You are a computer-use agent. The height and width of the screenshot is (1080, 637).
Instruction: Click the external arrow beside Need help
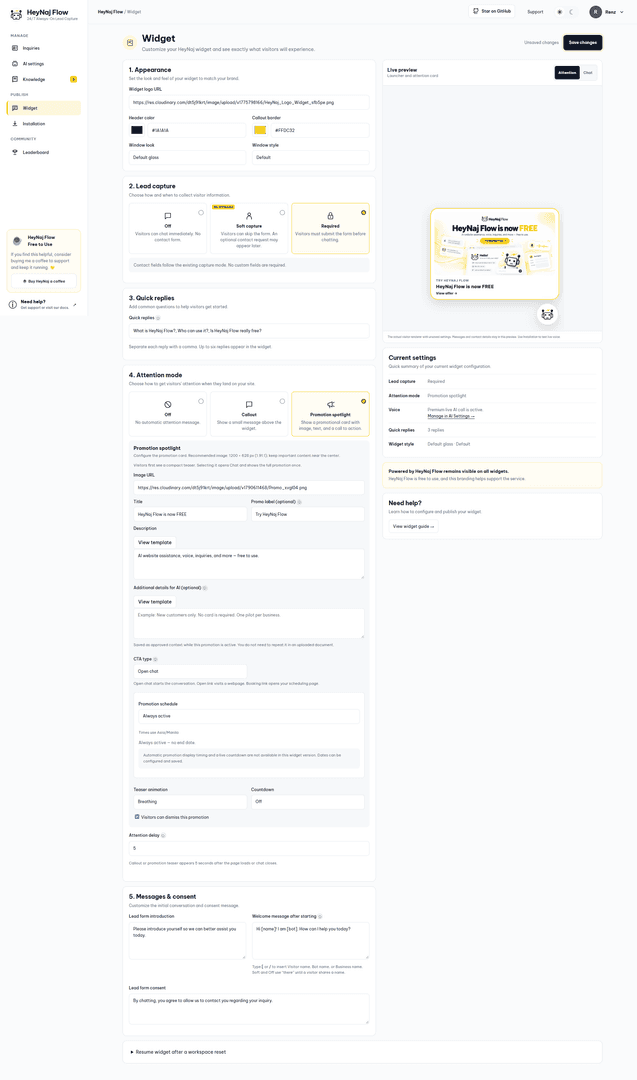[74, 304]
